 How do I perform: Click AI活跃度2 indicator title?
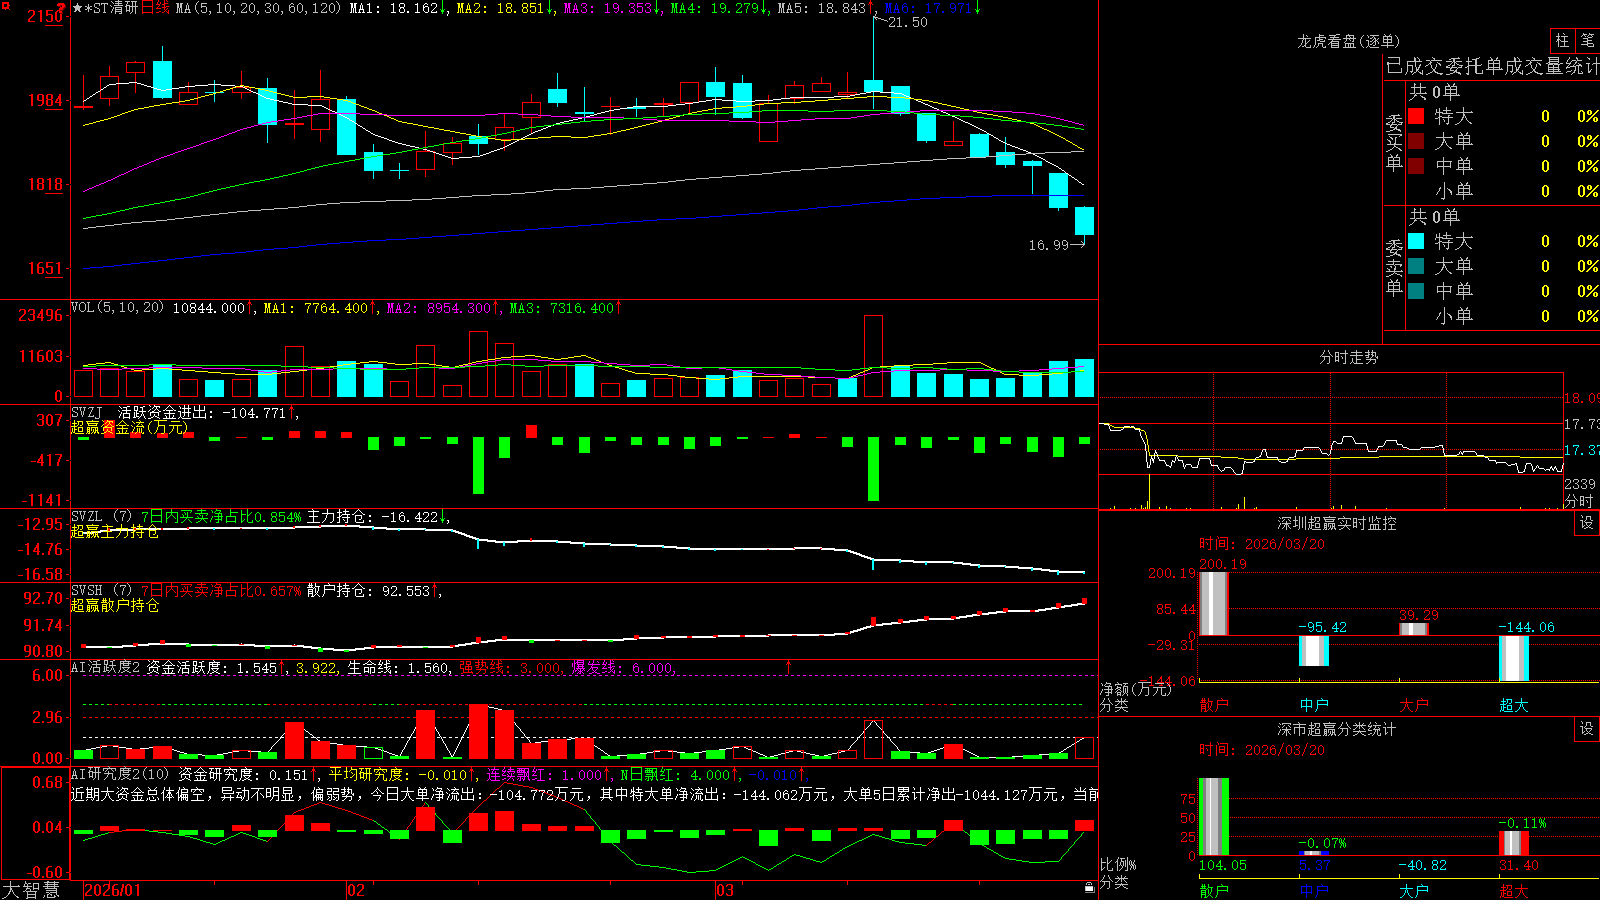point(105,667)
